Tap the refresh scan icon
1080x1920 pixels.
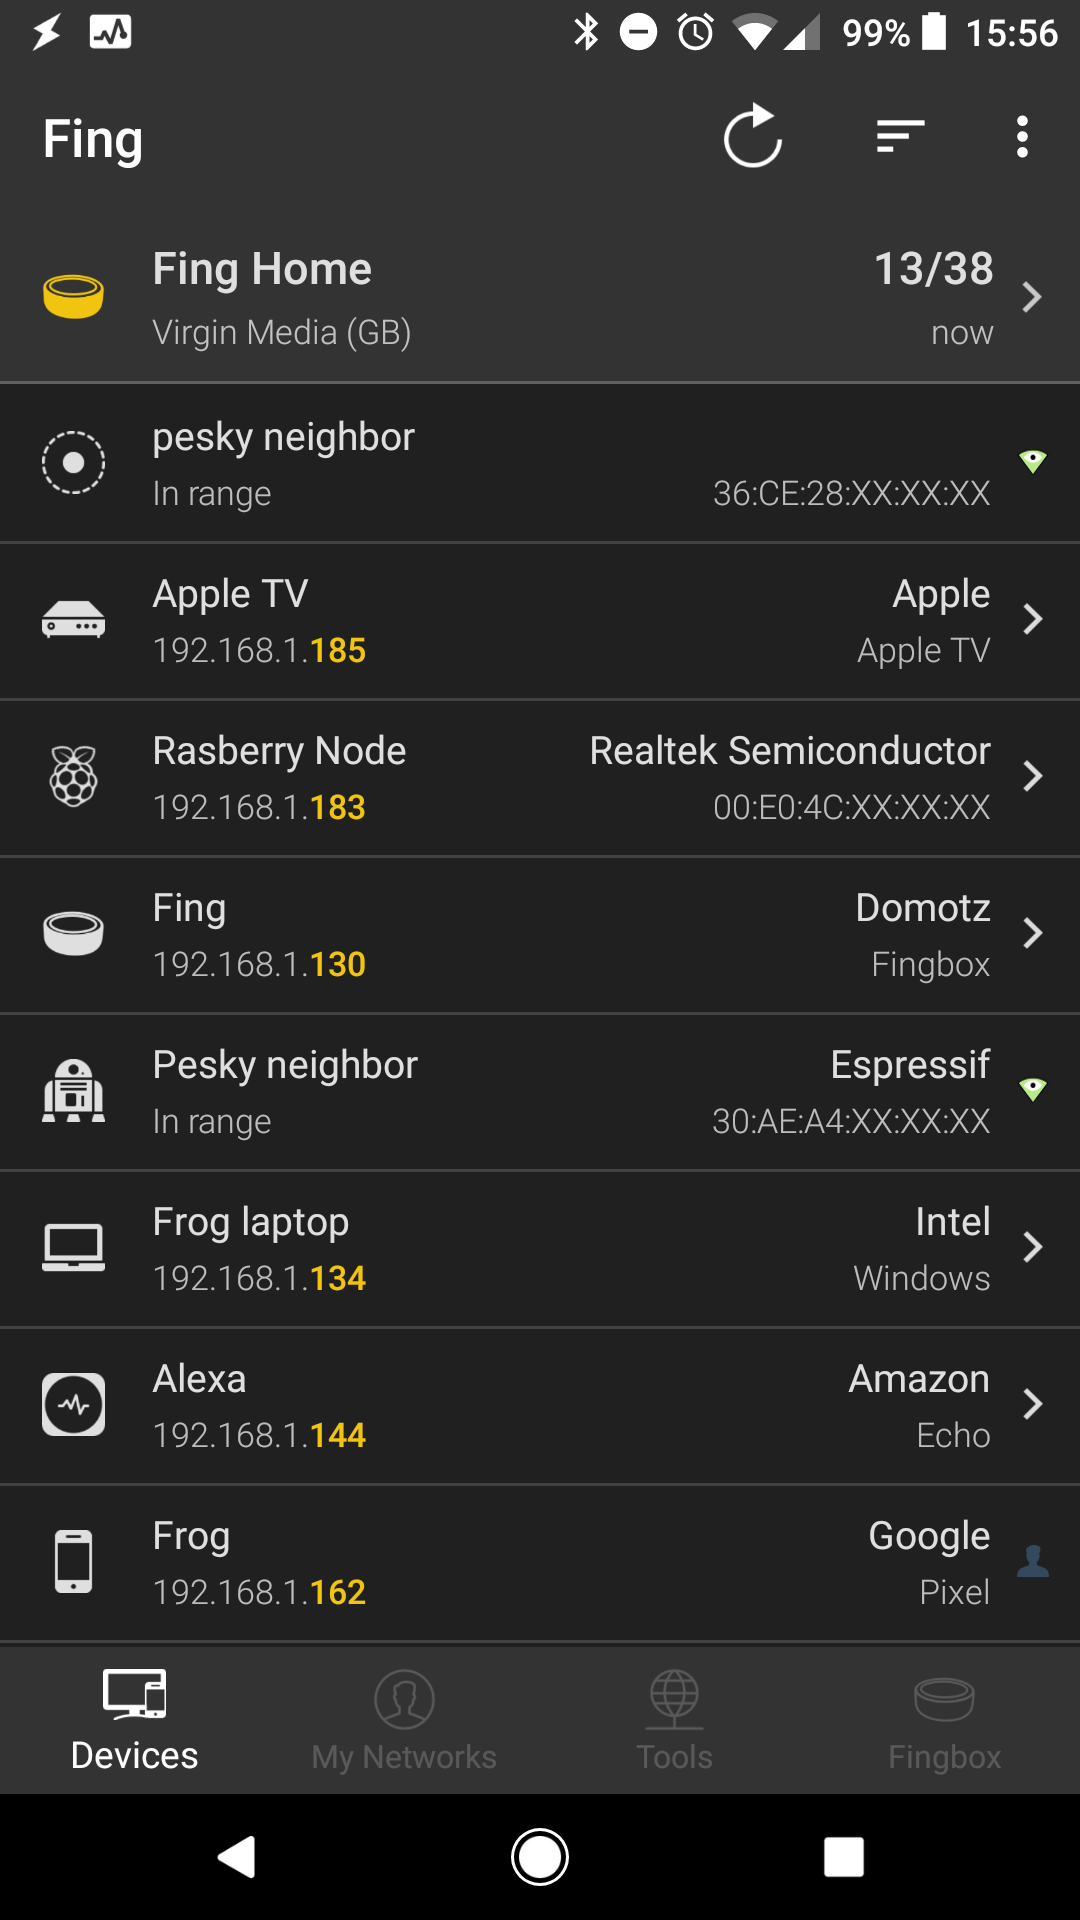(x=752, y=137)
